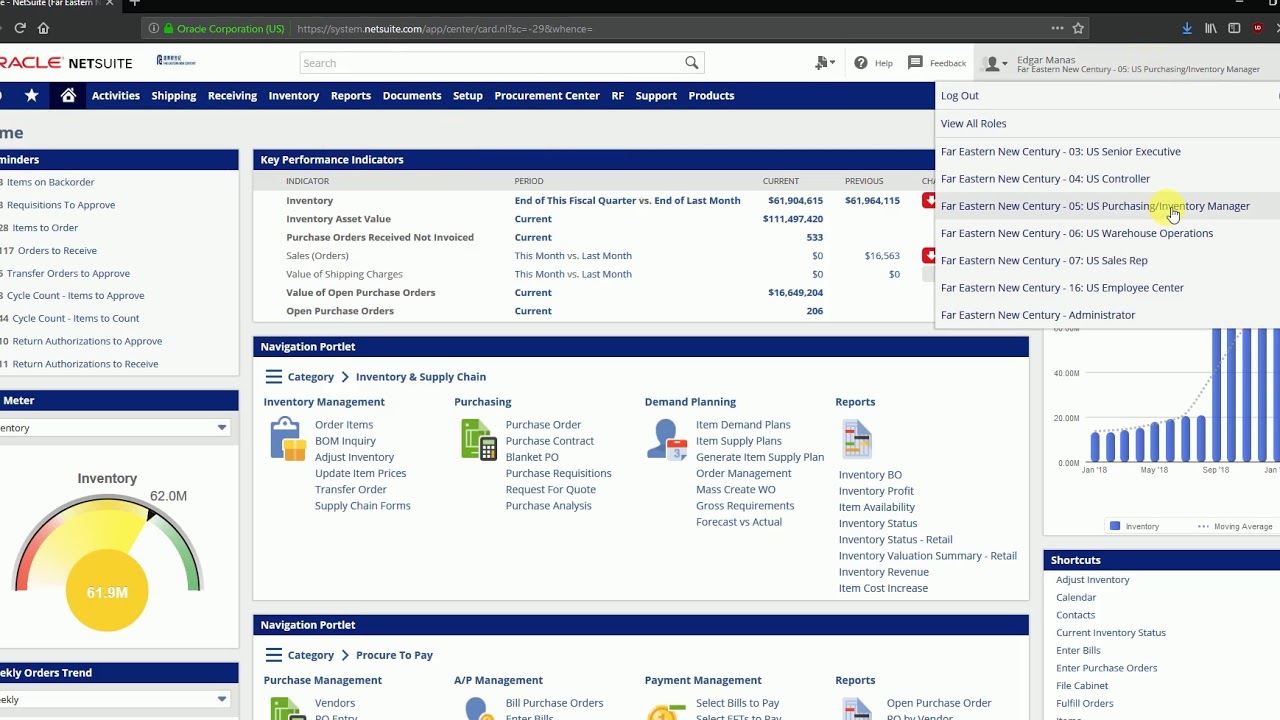
Task: Reload the page in browser toolbar
Action: (x=19, y=28)
